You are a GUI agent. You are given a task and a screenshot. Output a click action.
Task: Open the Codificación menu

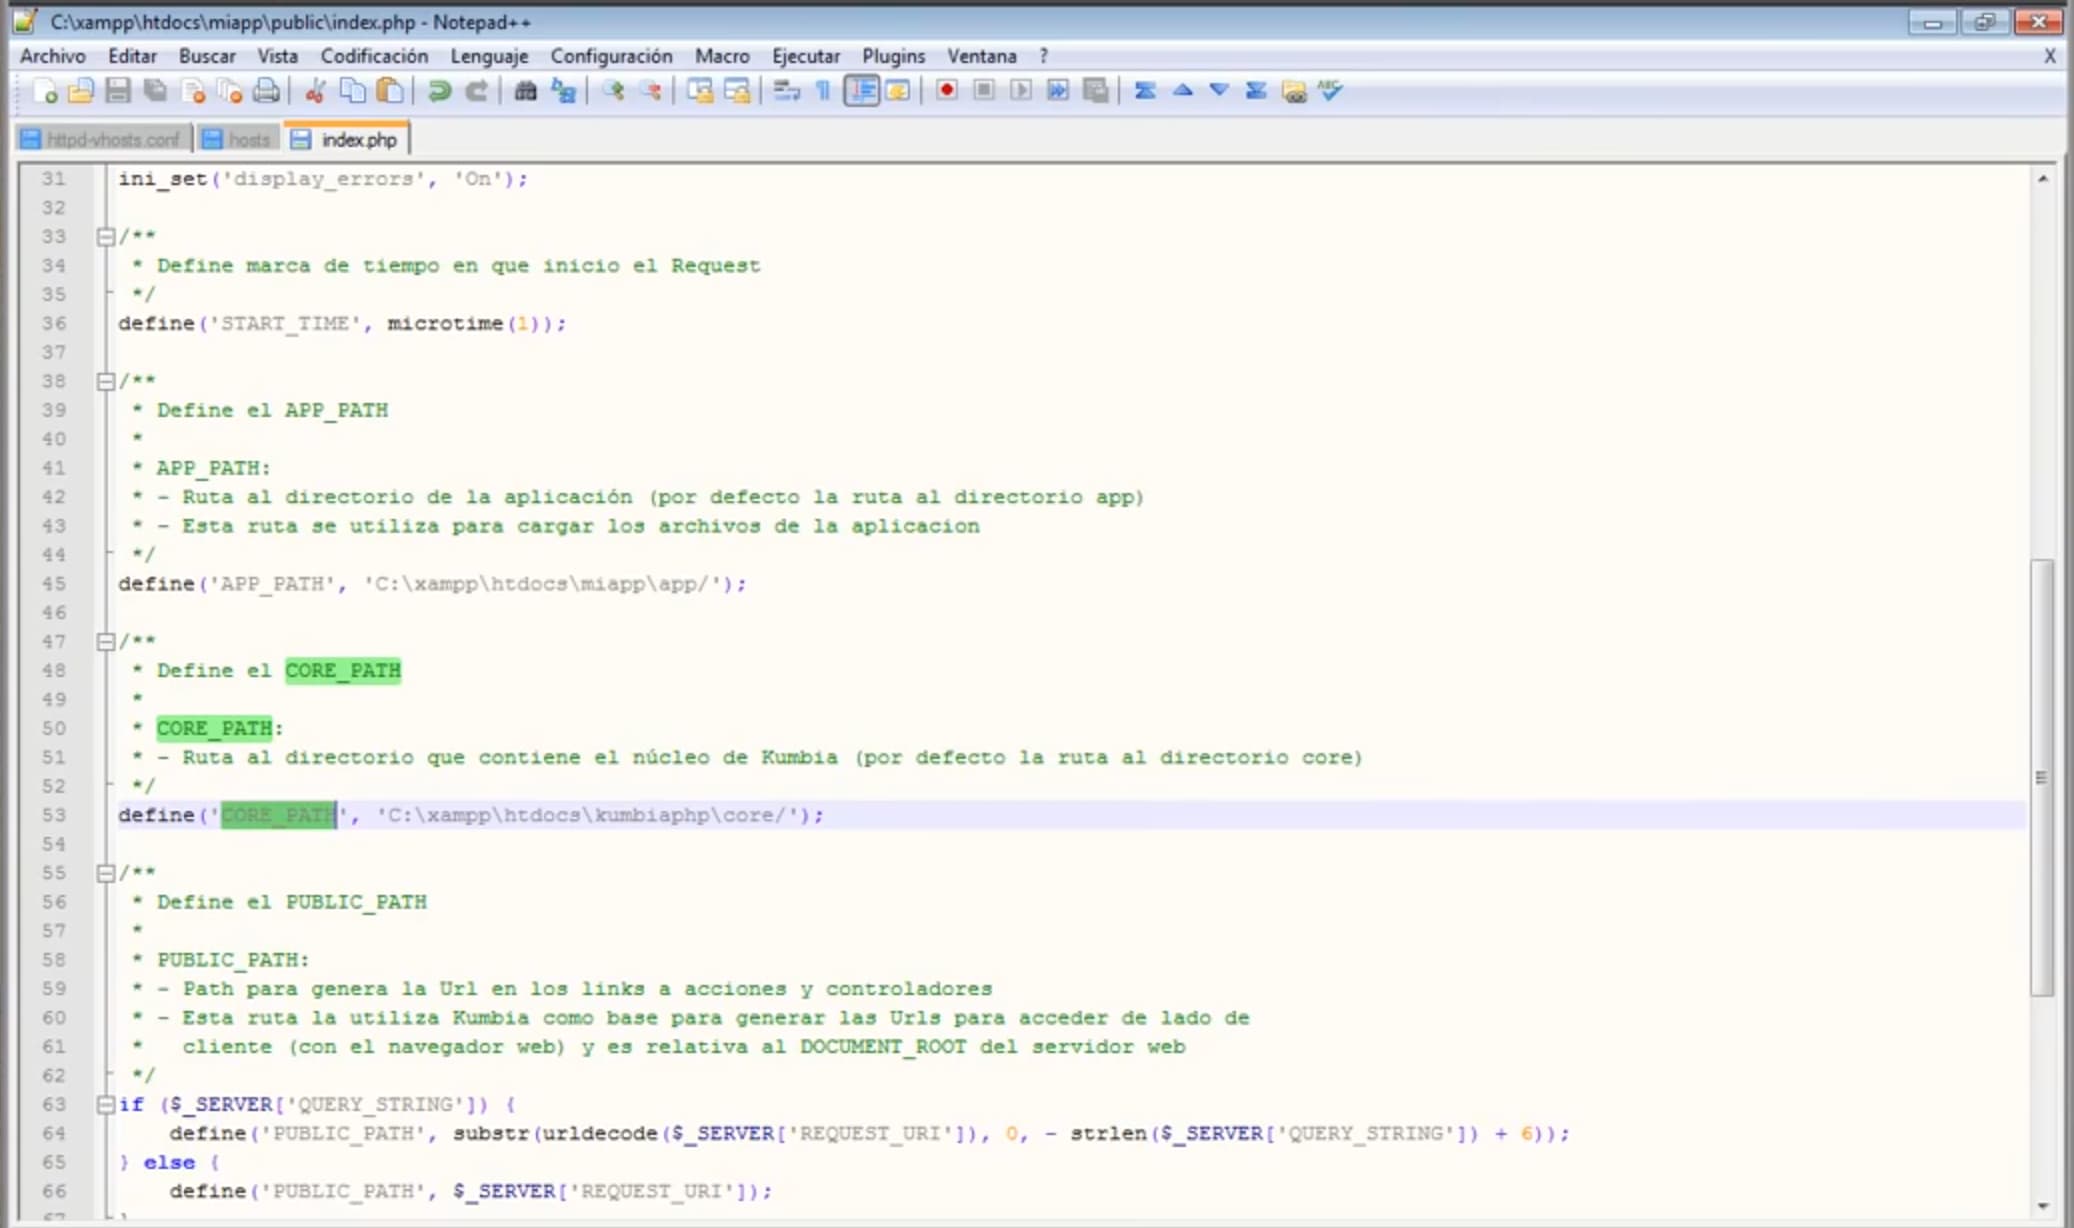(374, 56)
